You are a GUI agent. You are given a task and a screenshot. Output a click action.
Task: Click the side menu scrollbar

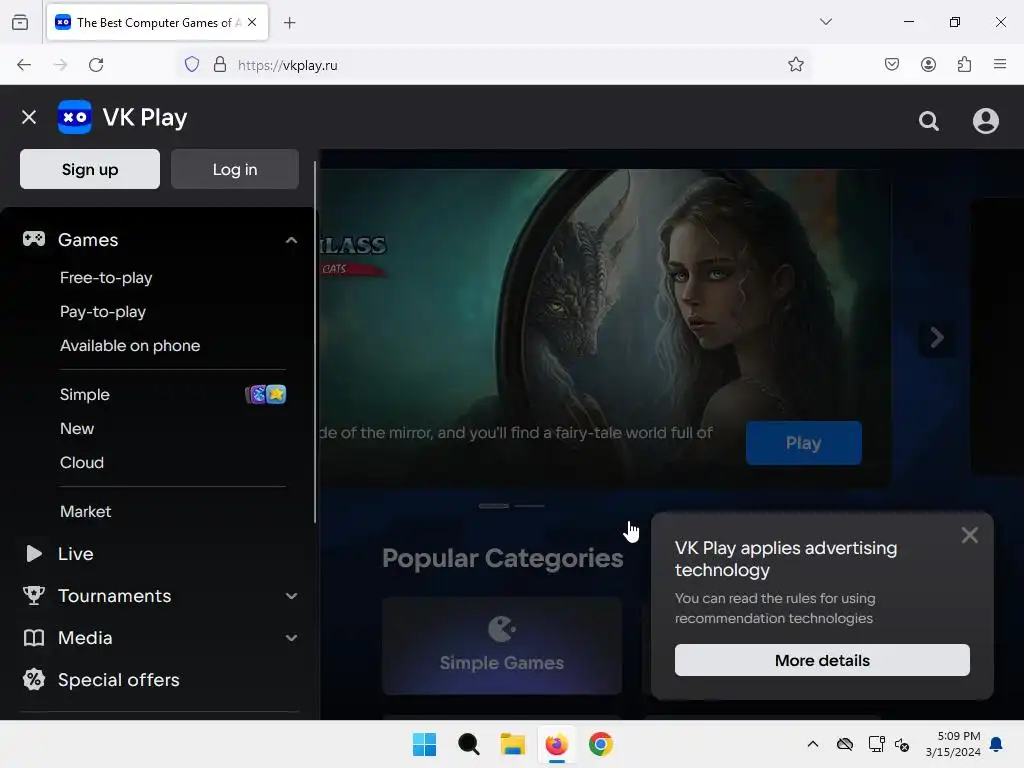click(x=315, y=342)
